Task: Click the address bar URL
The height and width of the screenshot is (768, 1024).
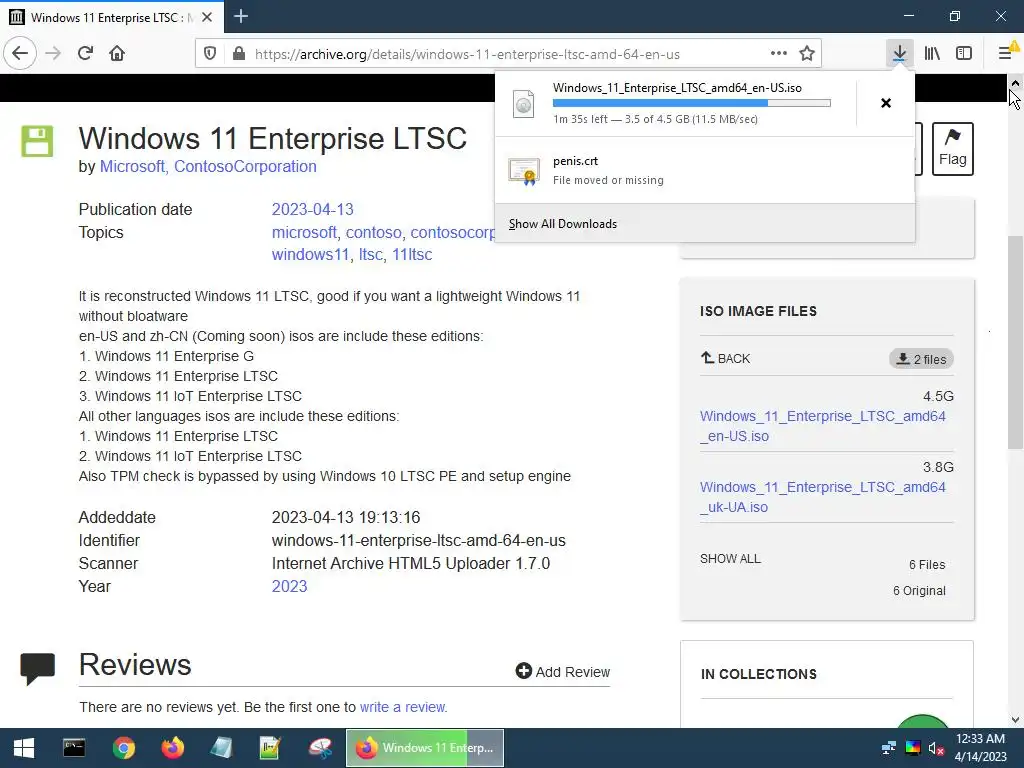Action: pyautogui.click(x=467, y=54)
